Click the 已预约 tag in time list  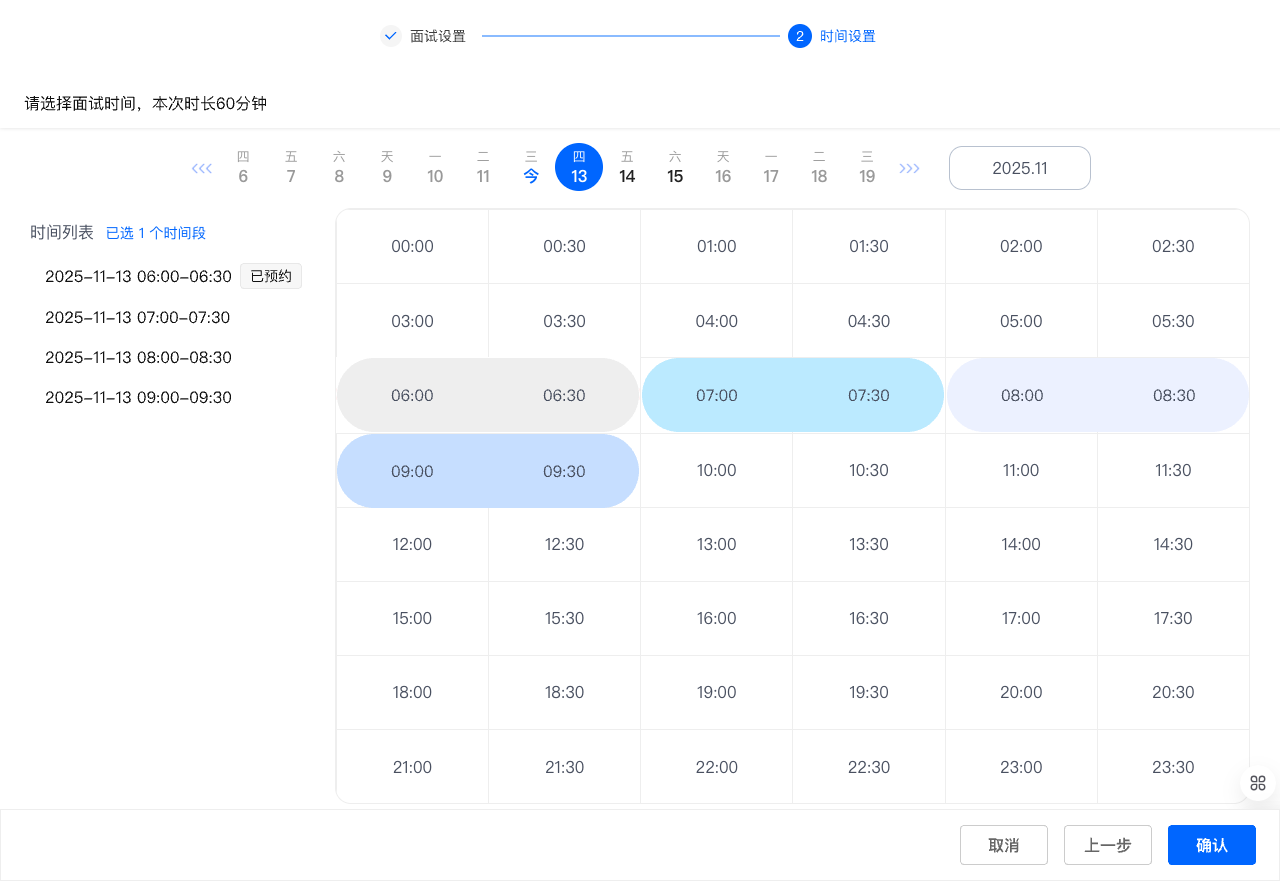coord(271,277)
